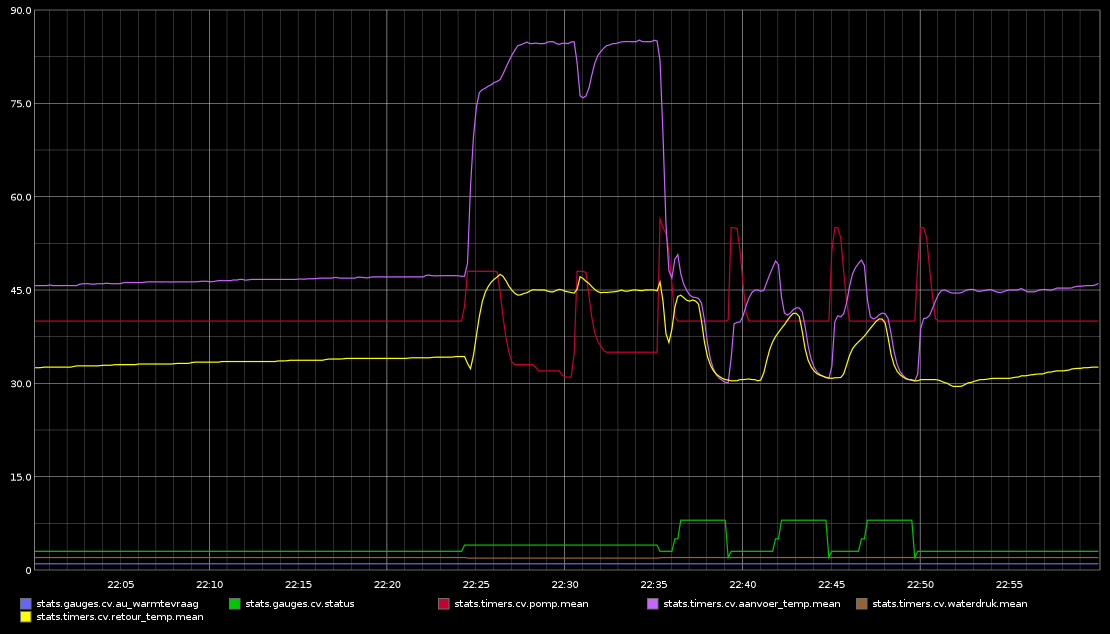Click the 22:15 time axis label
Viewport: 1110px width, 634px height.
[298, 584]
